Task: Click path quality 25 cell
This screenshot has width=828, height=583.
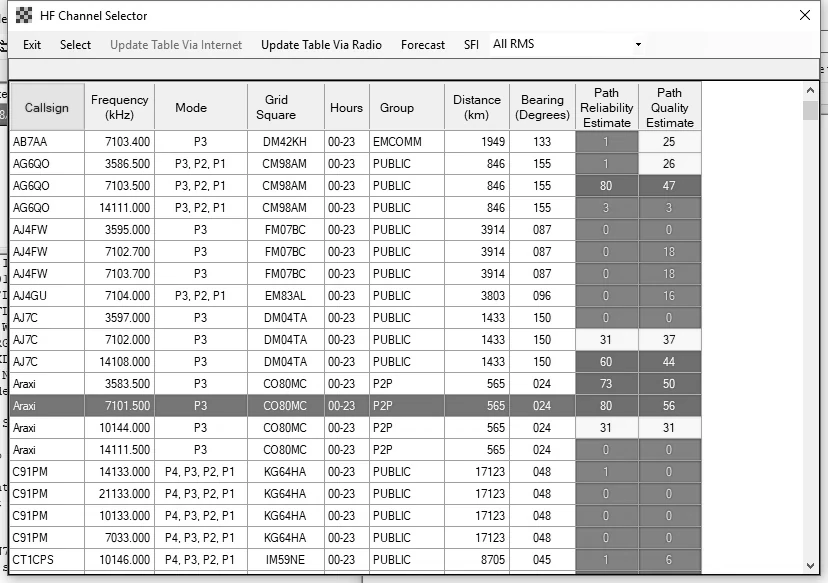Action: pyautogui.click(x=670, y=142)
